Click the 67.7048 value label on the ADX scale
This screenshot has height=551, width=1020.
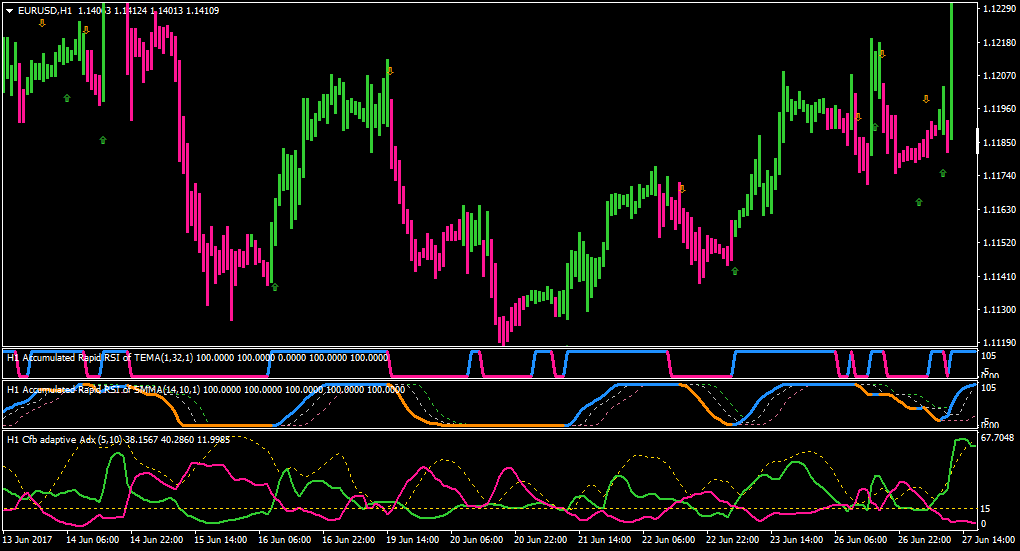click(997, 437)
